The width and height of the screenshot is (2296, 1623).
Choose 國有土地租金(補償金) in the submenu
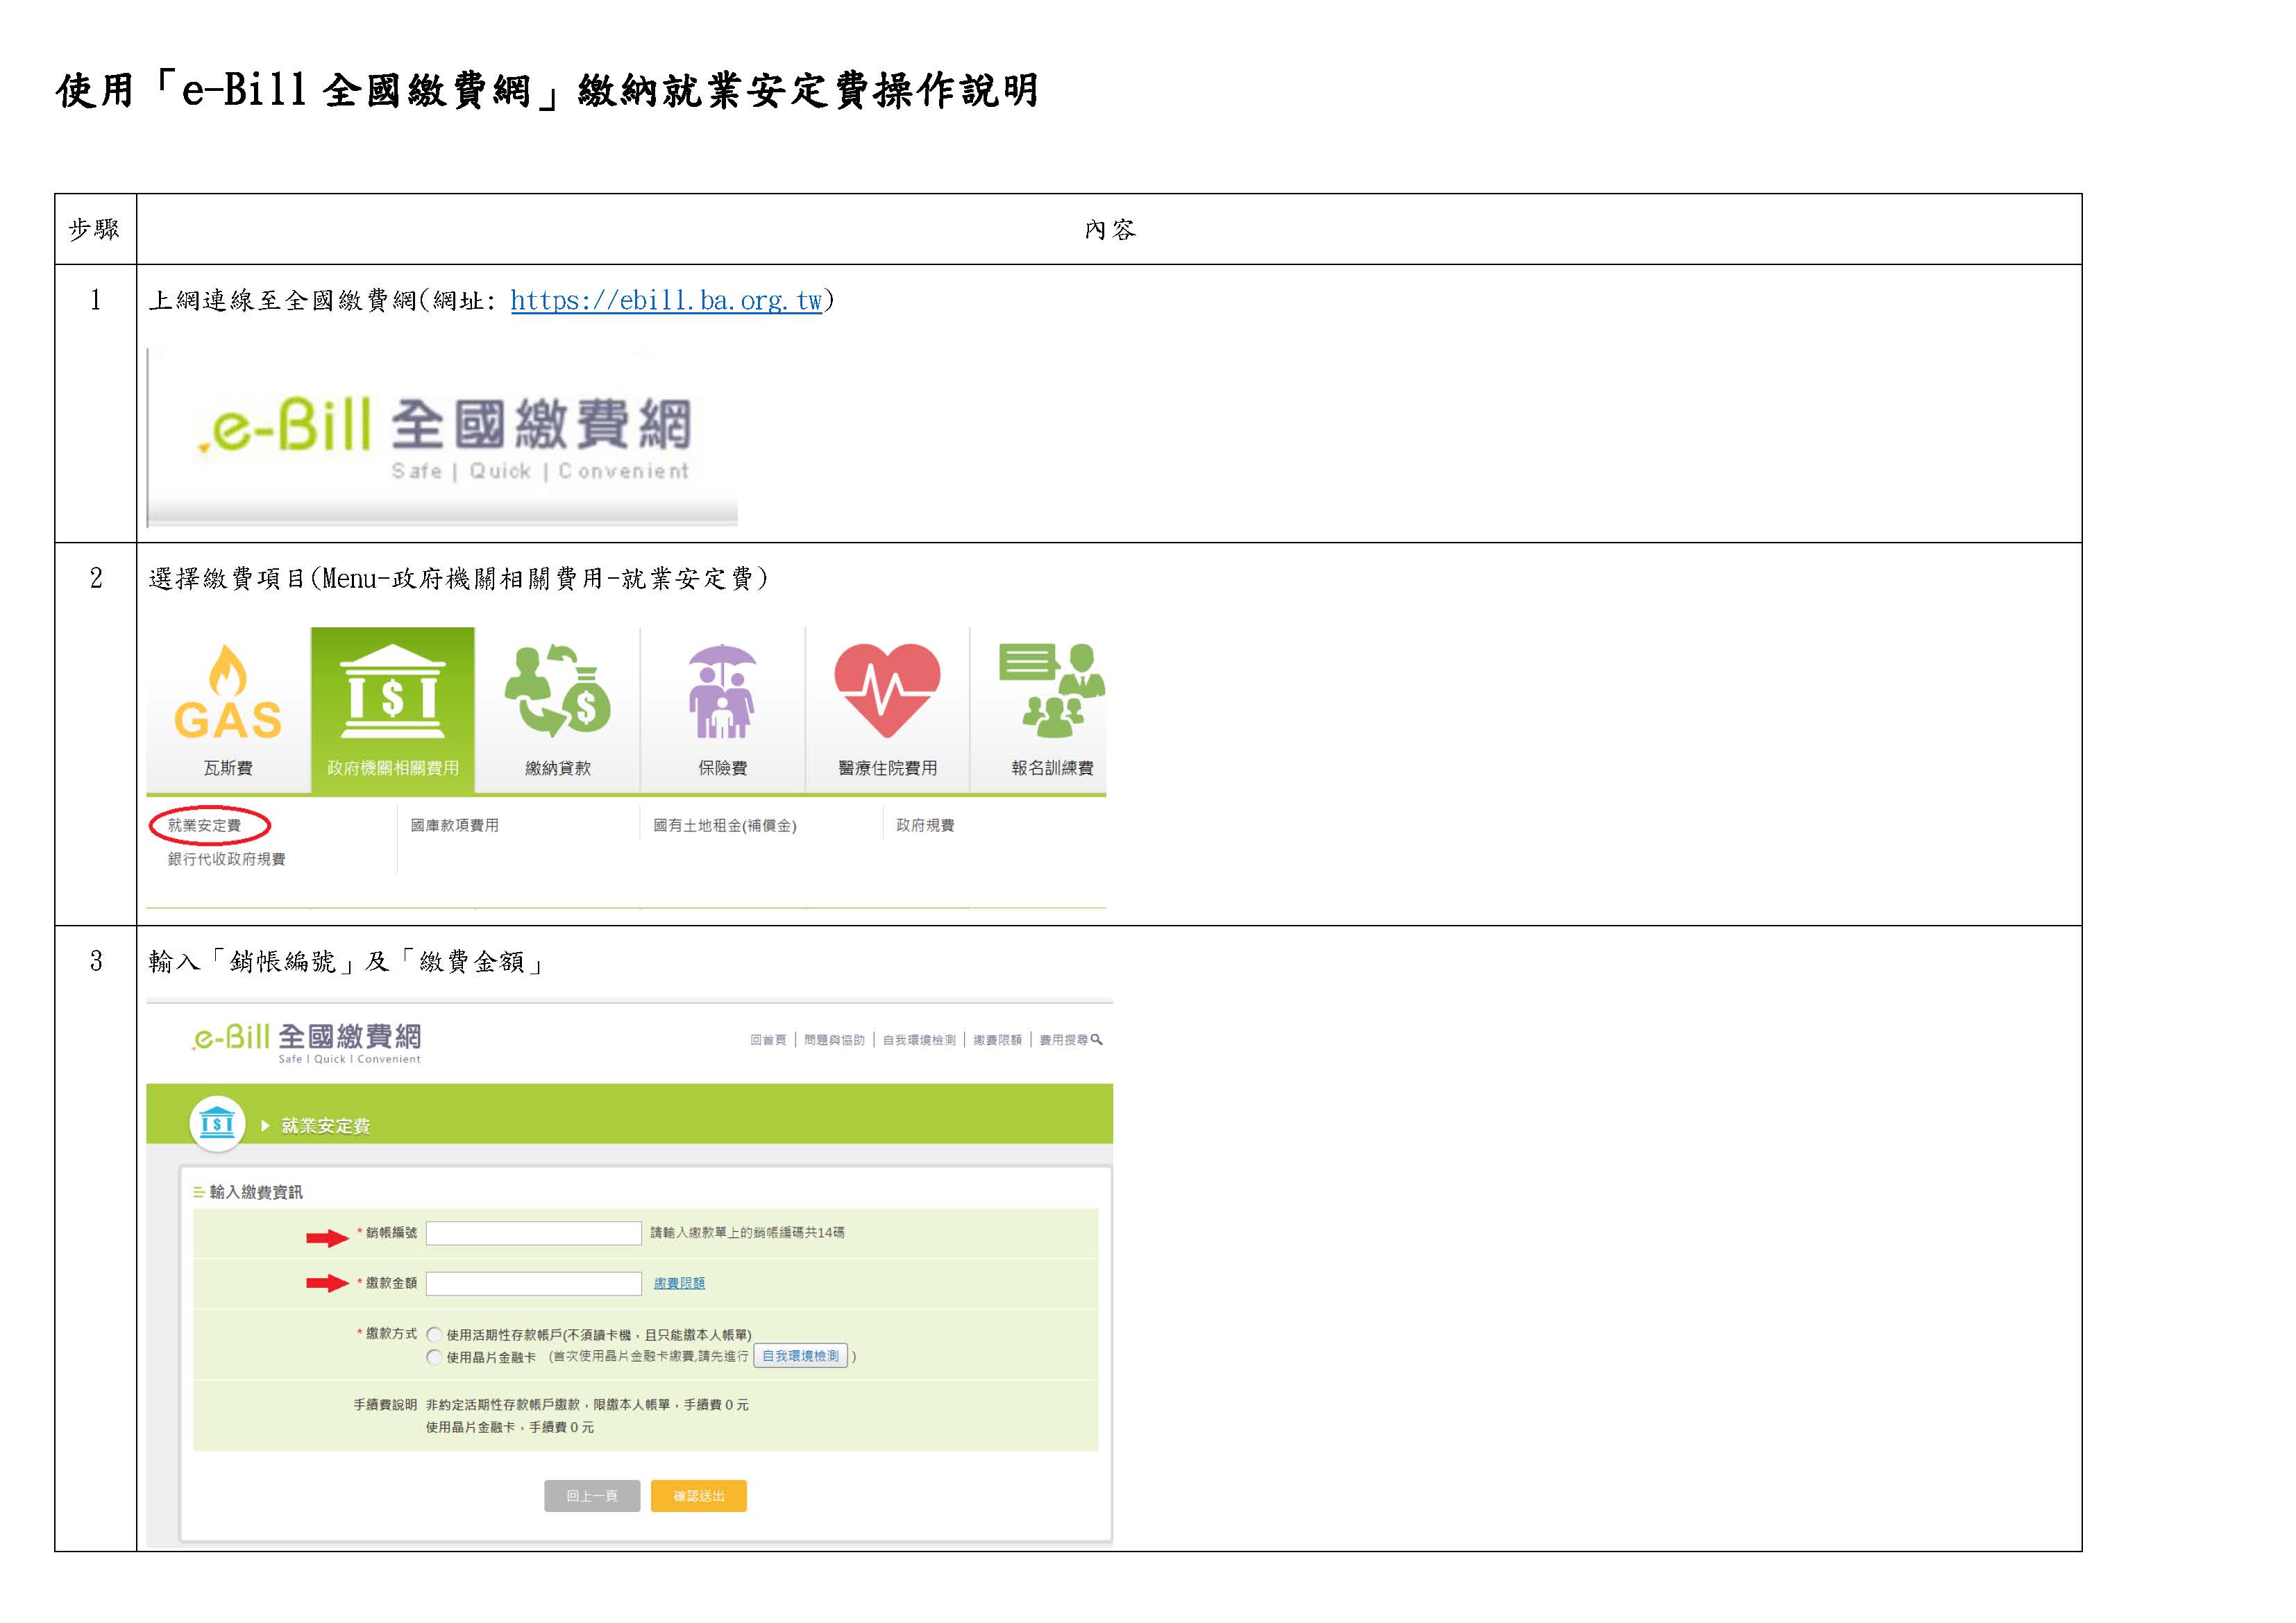click(x=725, y=825)
